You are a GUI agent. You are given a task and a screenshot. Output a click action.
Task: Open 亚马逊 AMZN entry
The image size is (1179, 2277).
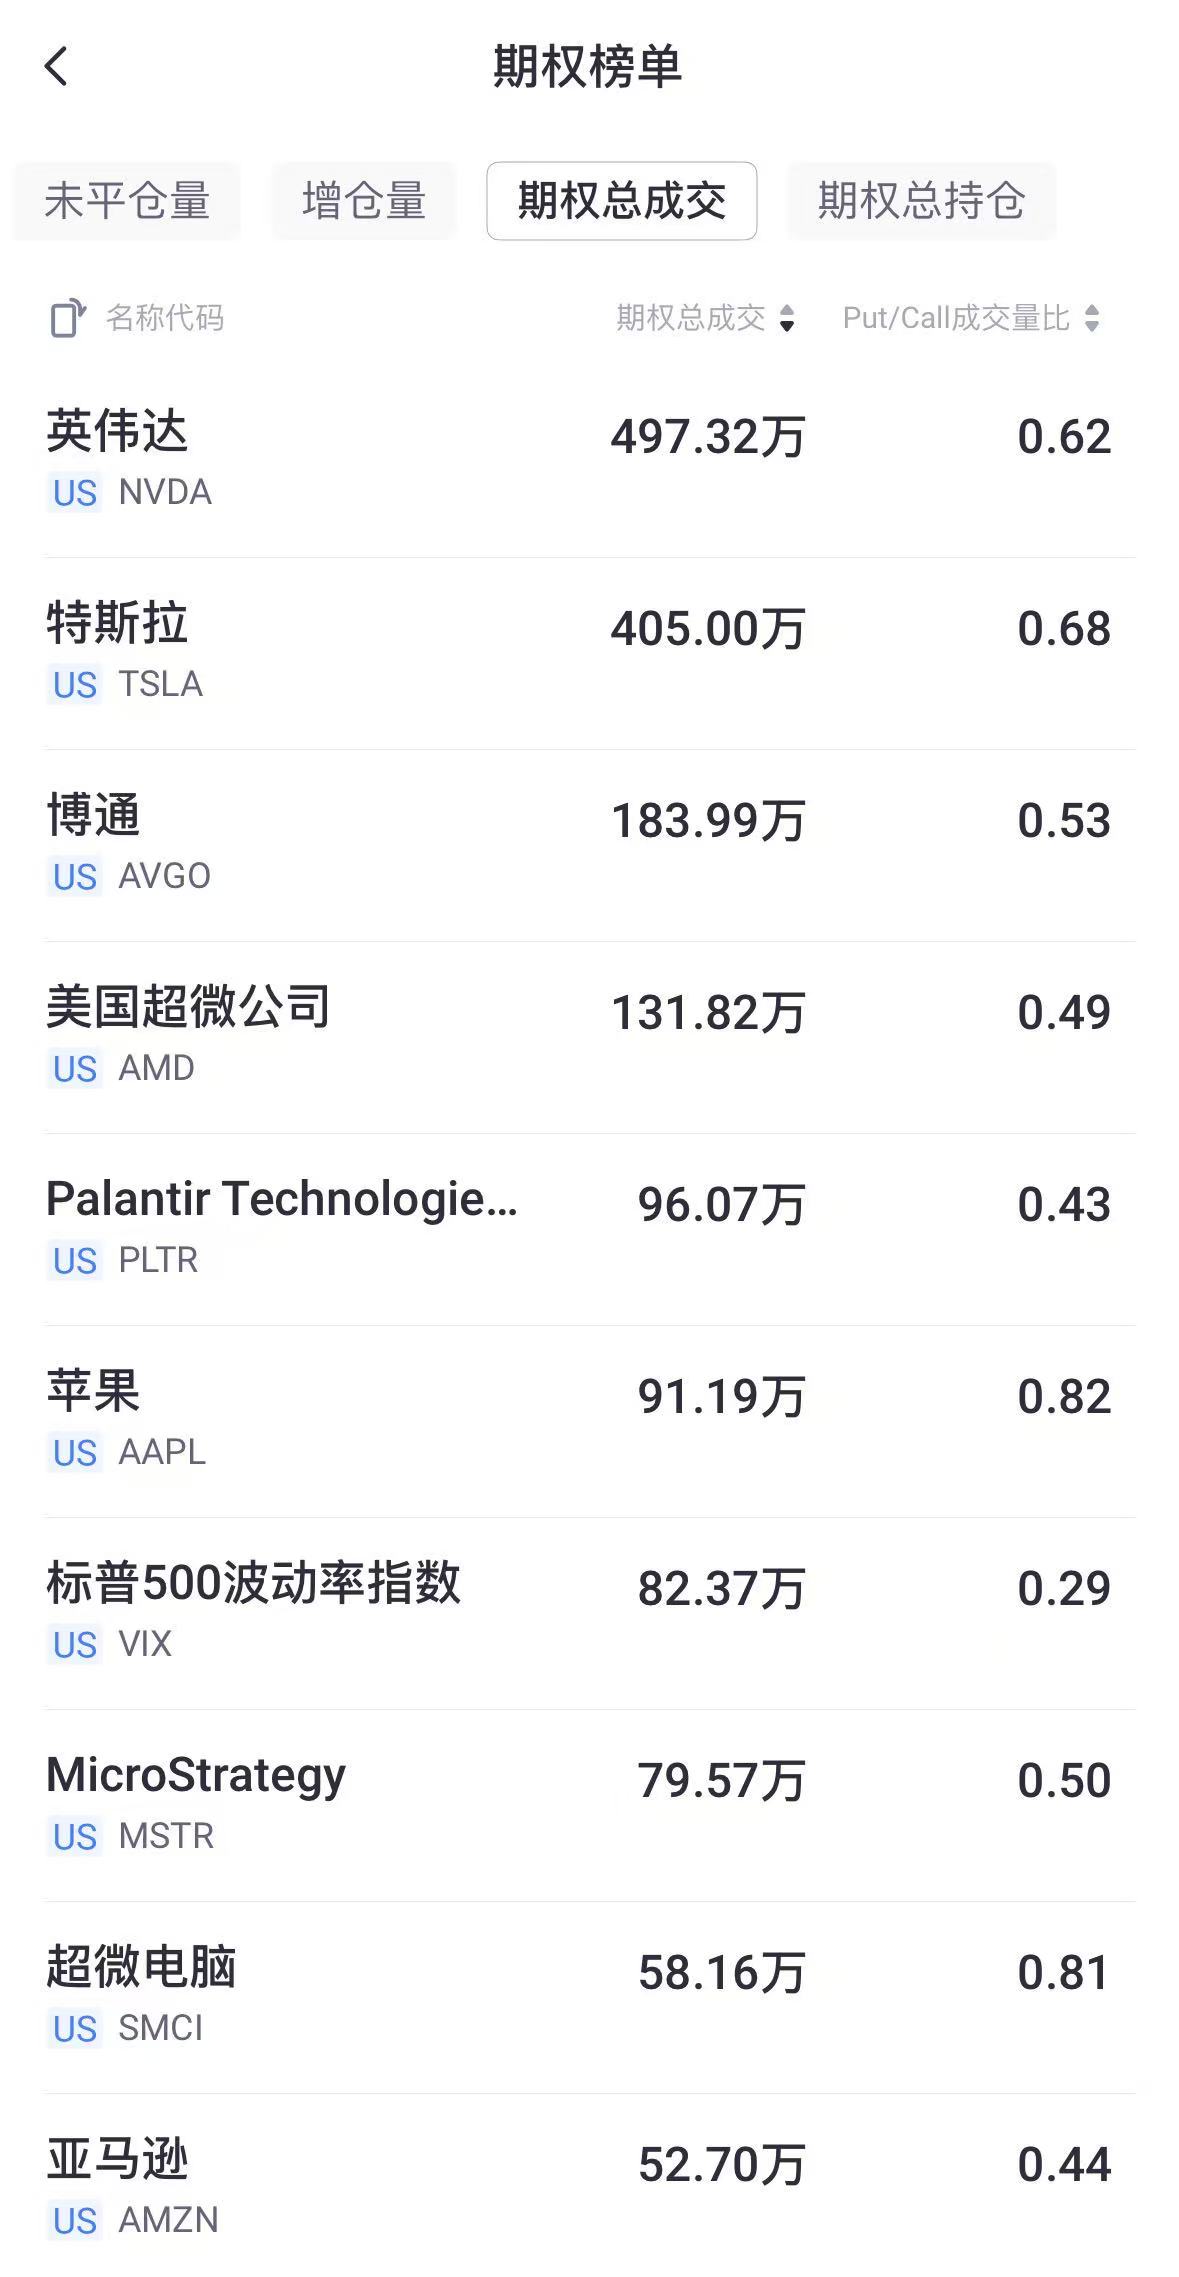pos(590,2187)
